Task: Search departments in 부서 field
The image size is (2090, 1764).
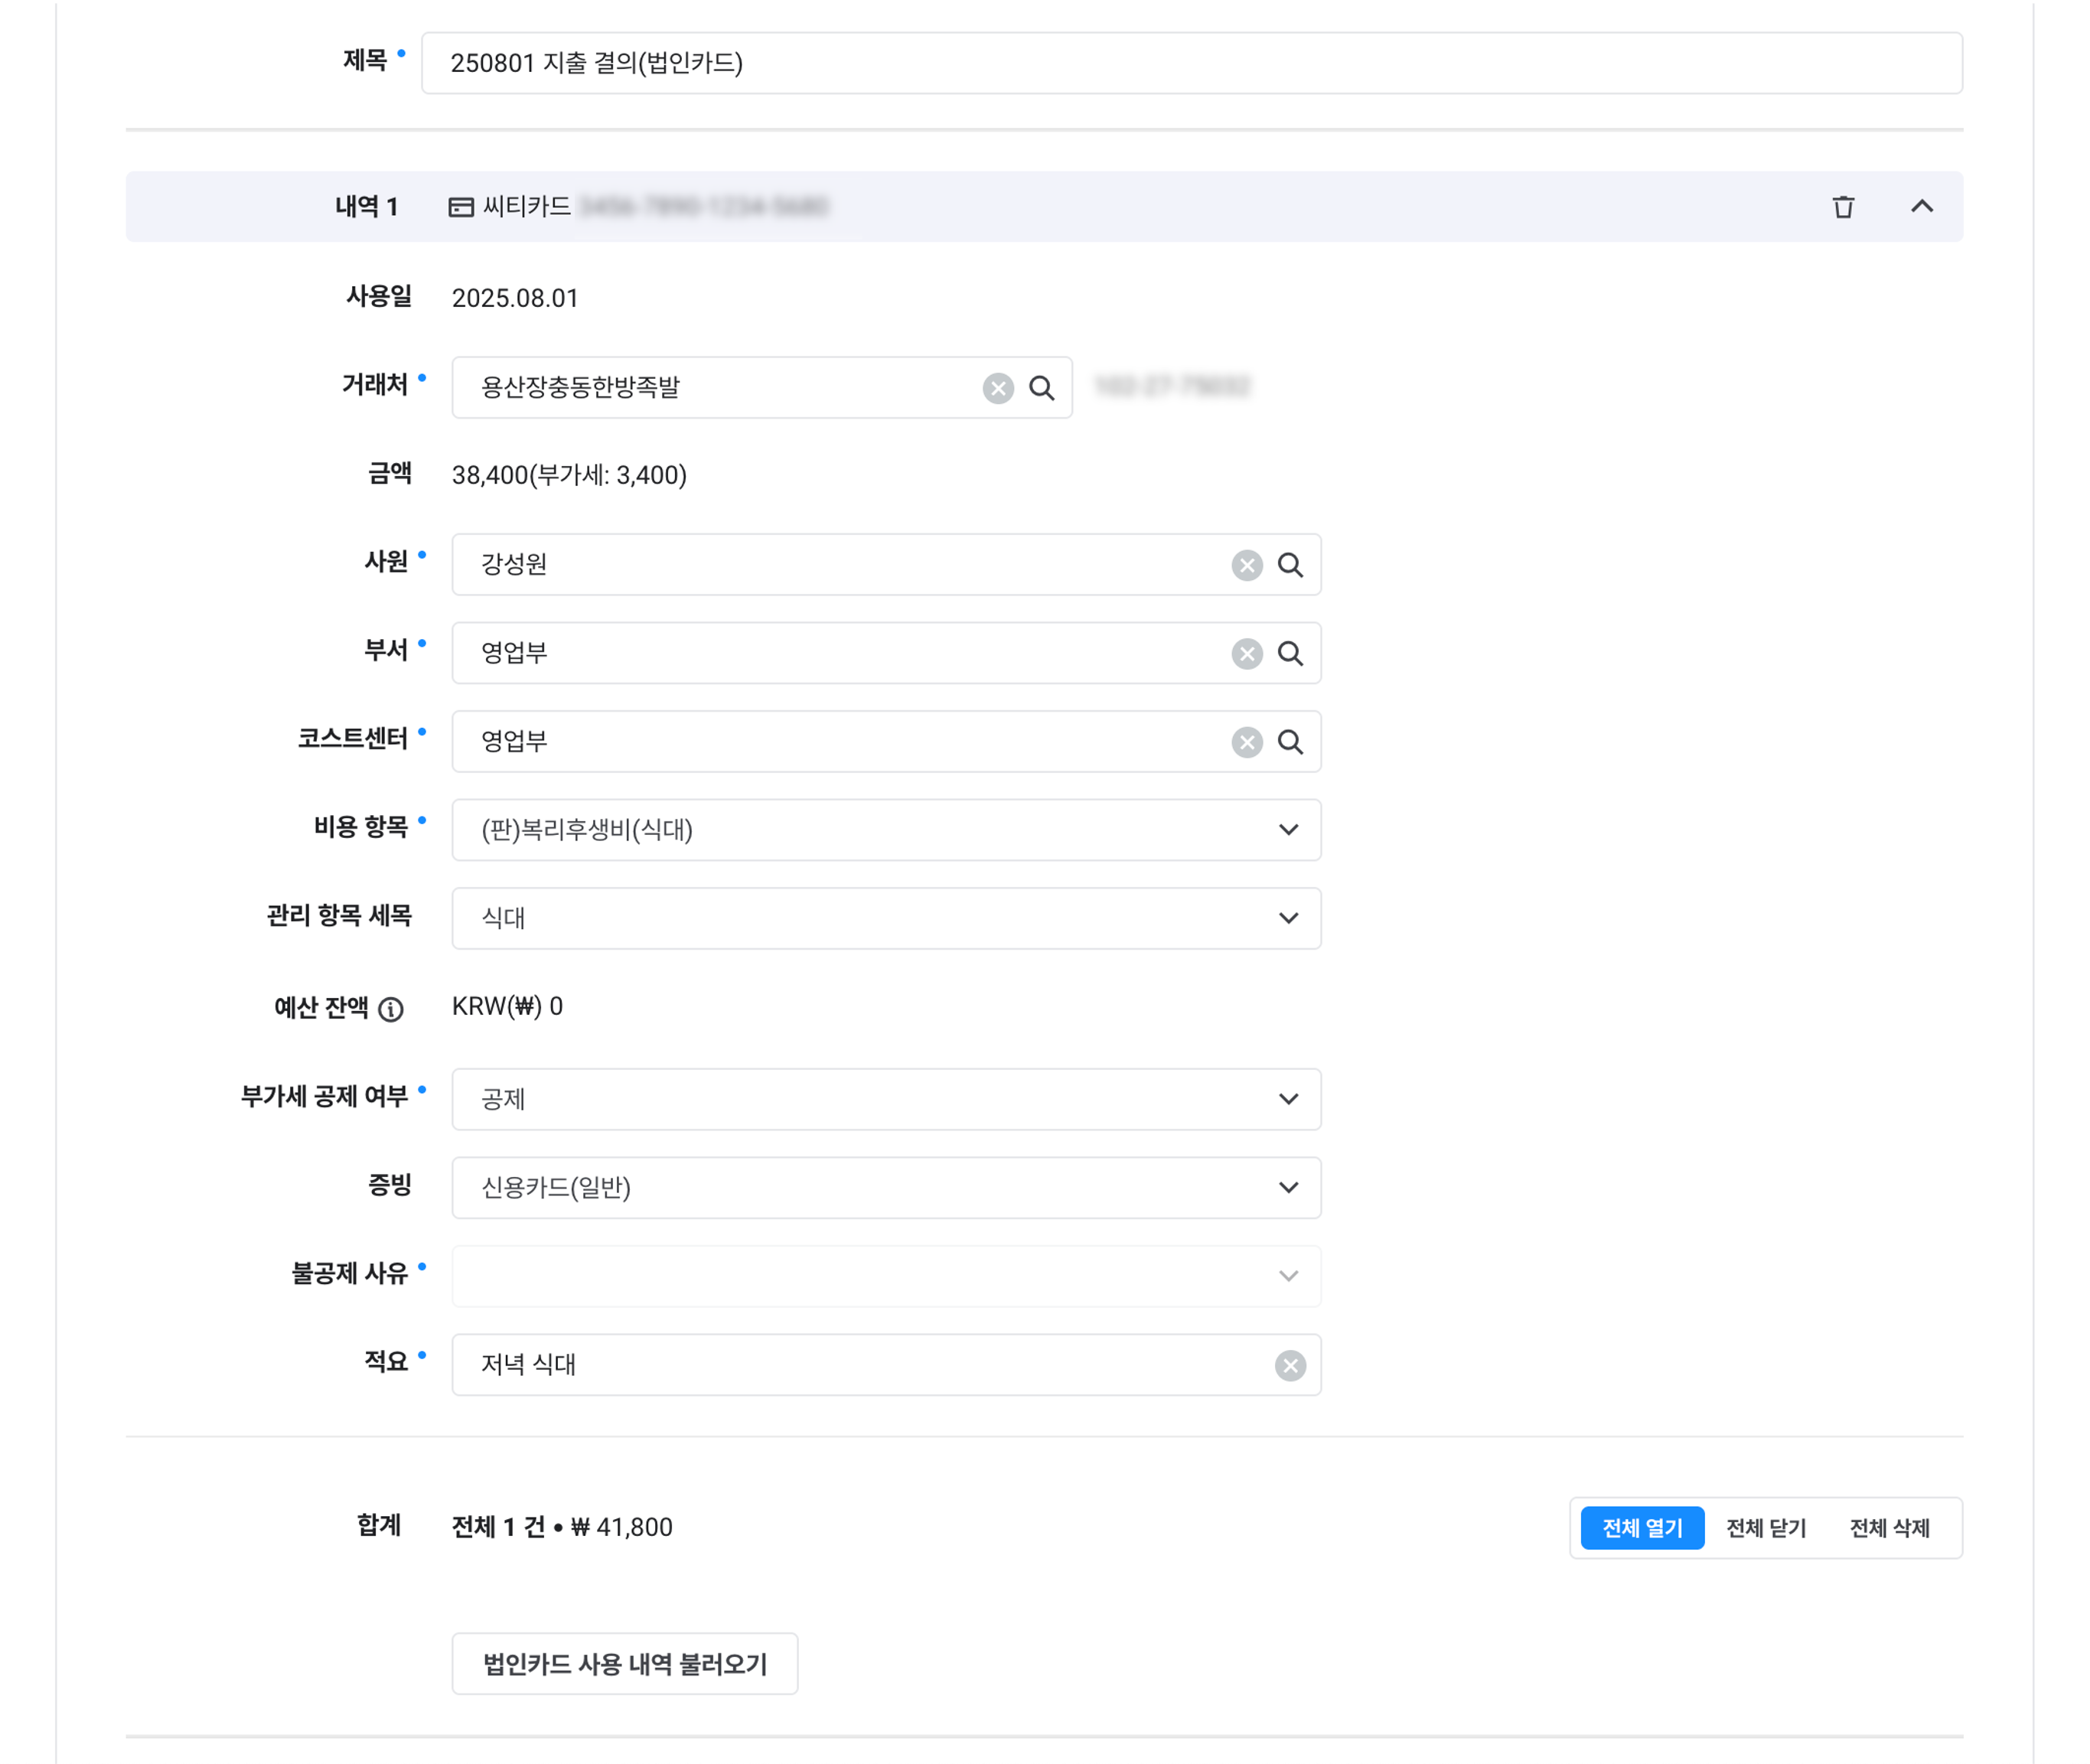Action: pyautogui.click(x=1290, y=654)
